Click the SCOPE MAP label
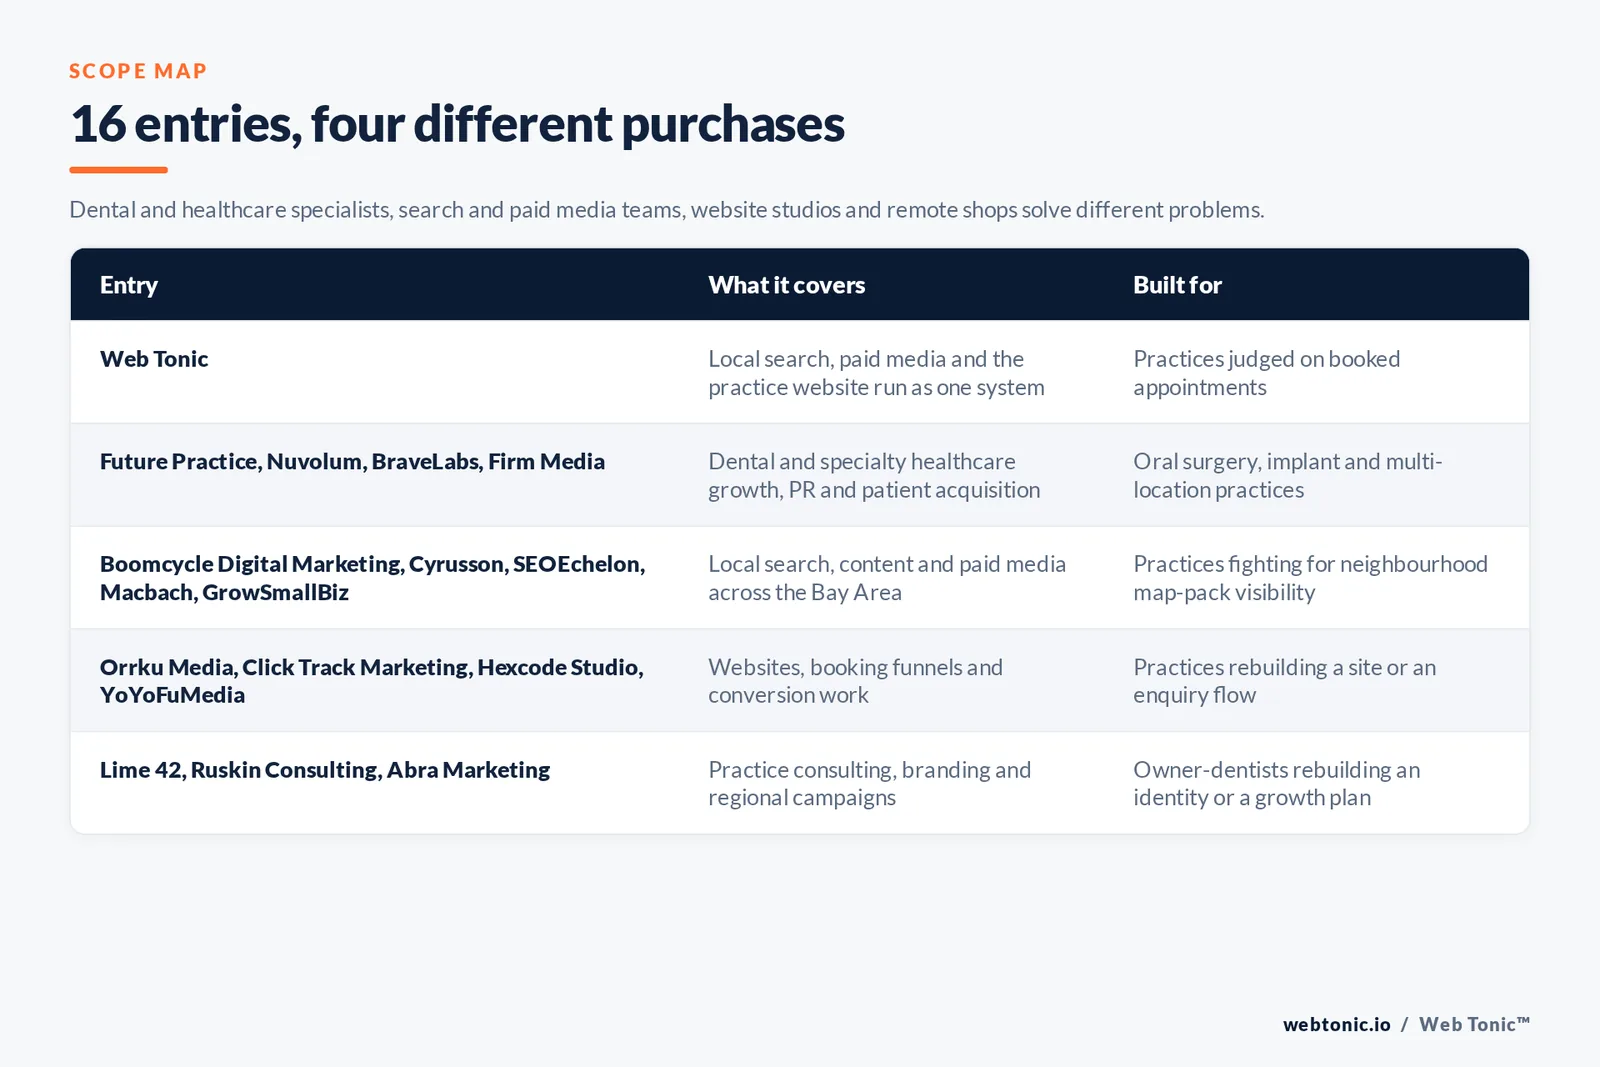1600x1067 pixels. pyautogui.click(x=138, y=71)
